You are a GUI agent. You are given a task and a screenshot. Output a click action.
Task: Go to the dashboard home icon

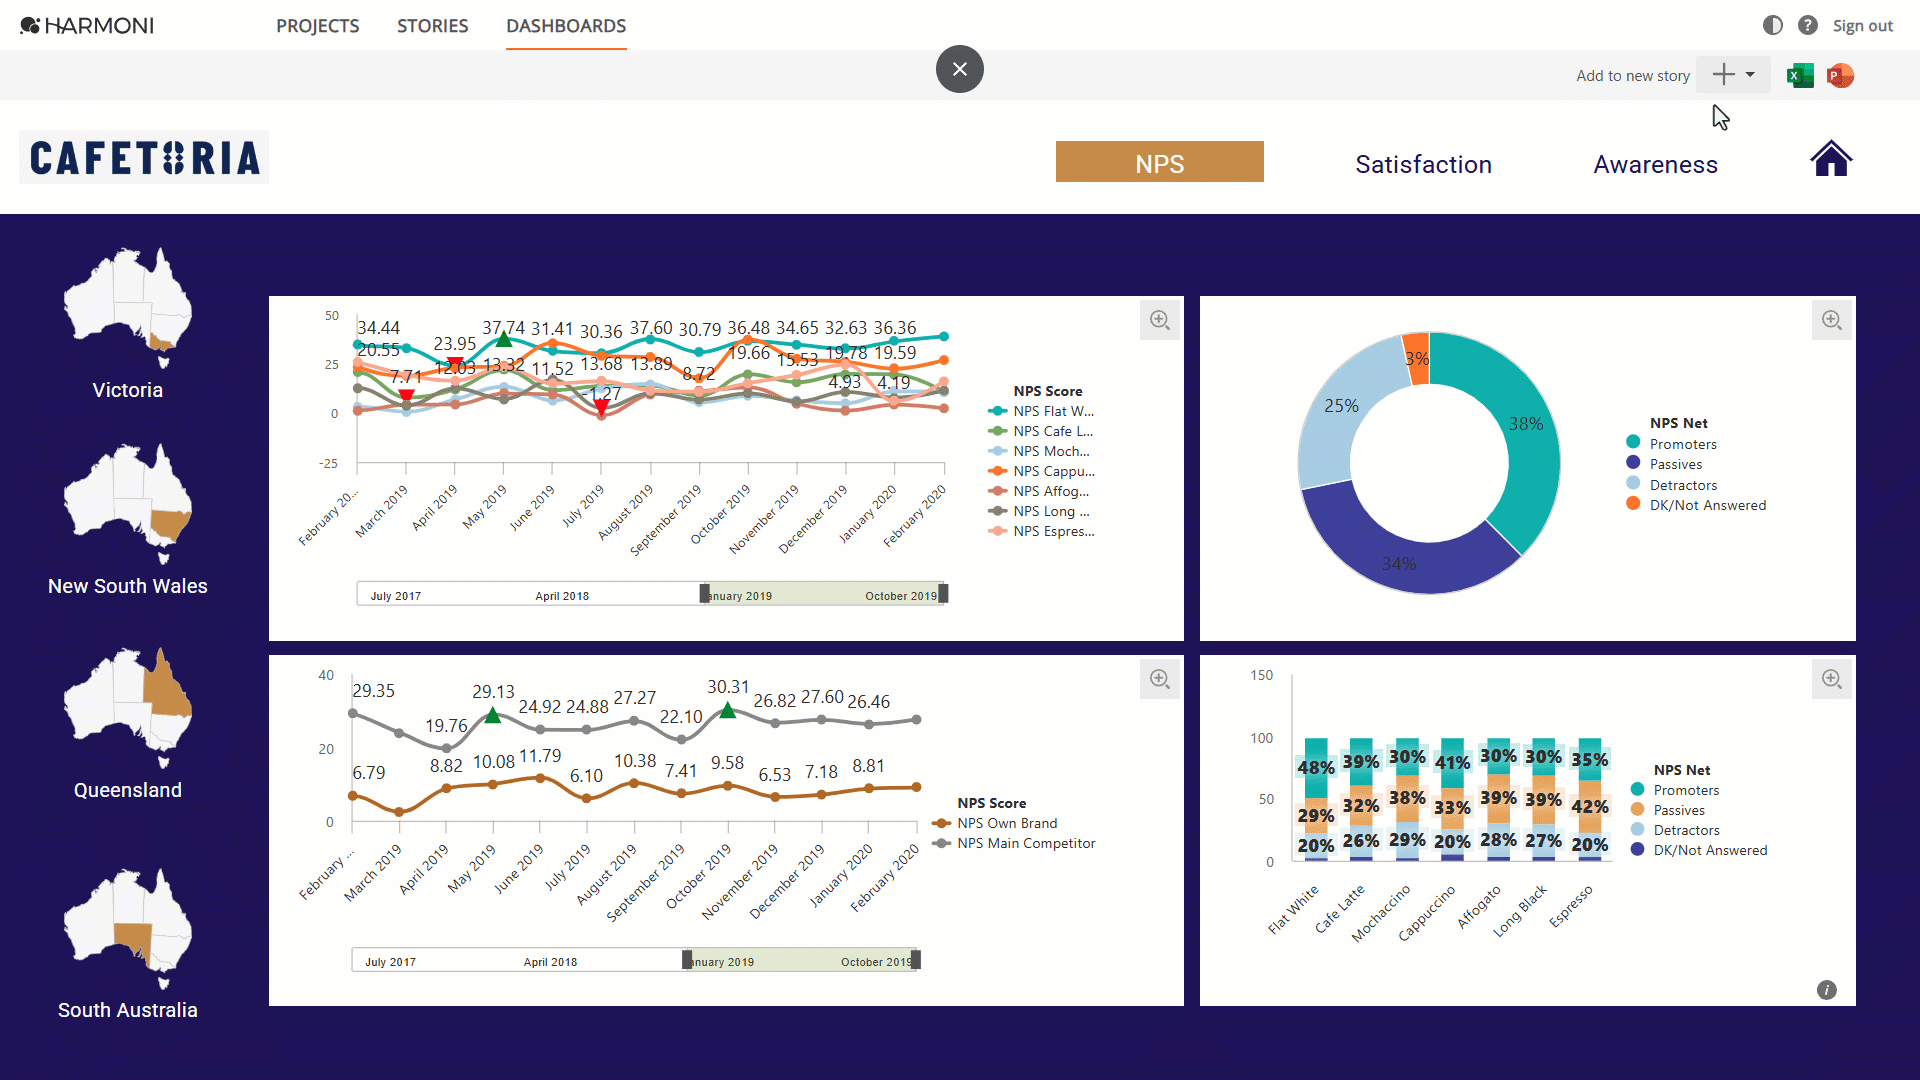[1831, 158]
